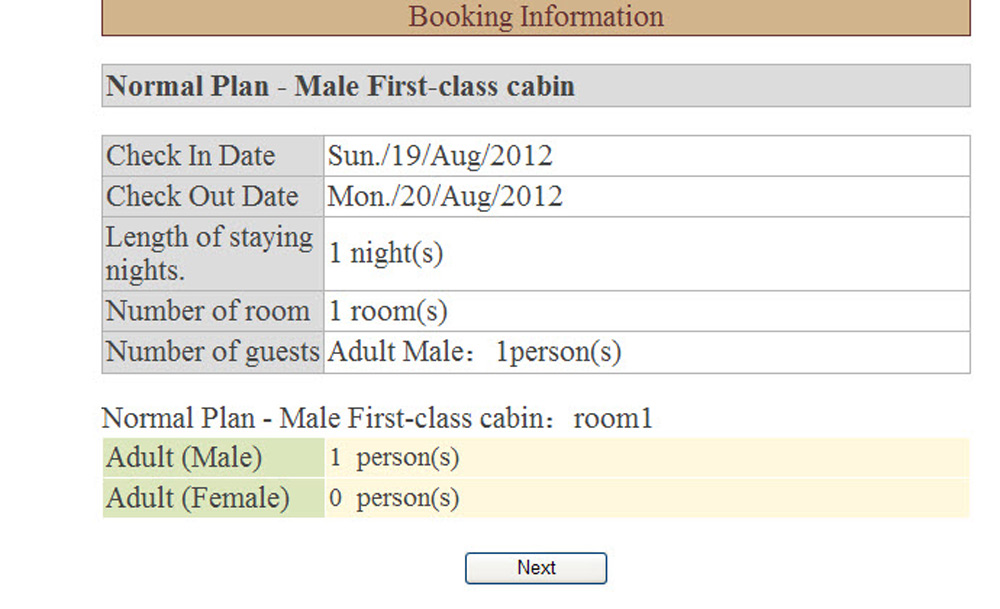1000x609 pixels.
Task: Select the 1 room(s) value cell
Action: click(x=647, y=311)
